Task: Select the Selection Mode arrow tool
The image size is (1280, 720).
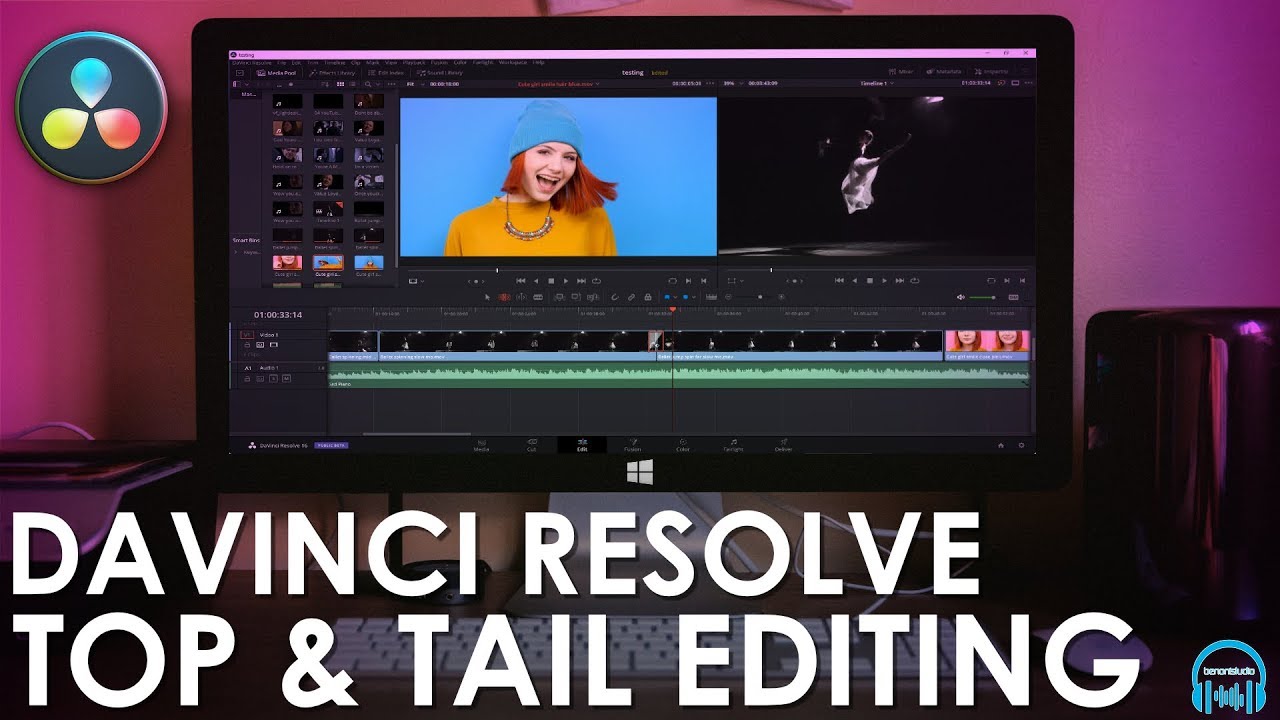Action: coord(487,297)
